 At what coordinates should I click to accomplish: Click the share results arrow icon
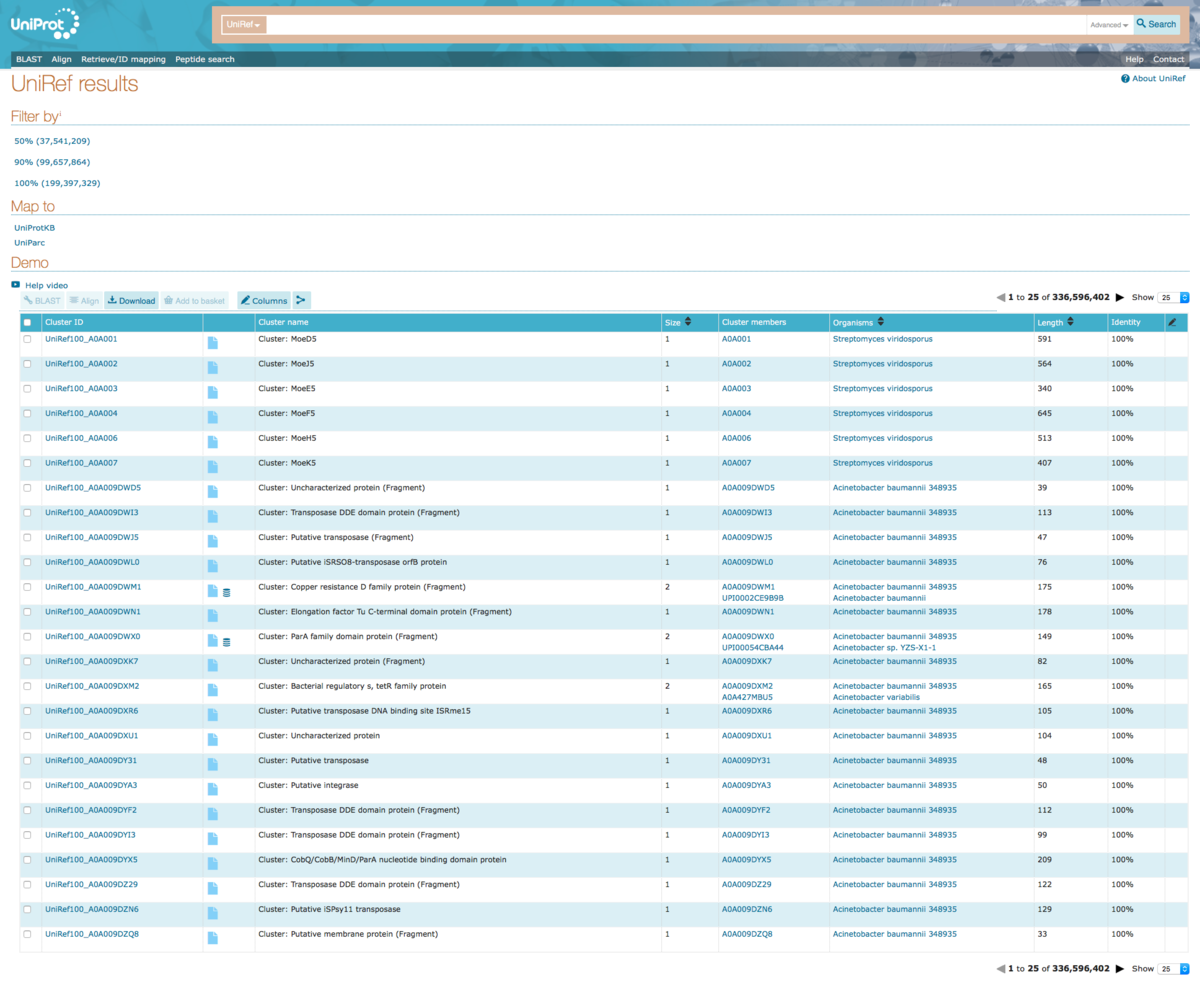[301, 300]
